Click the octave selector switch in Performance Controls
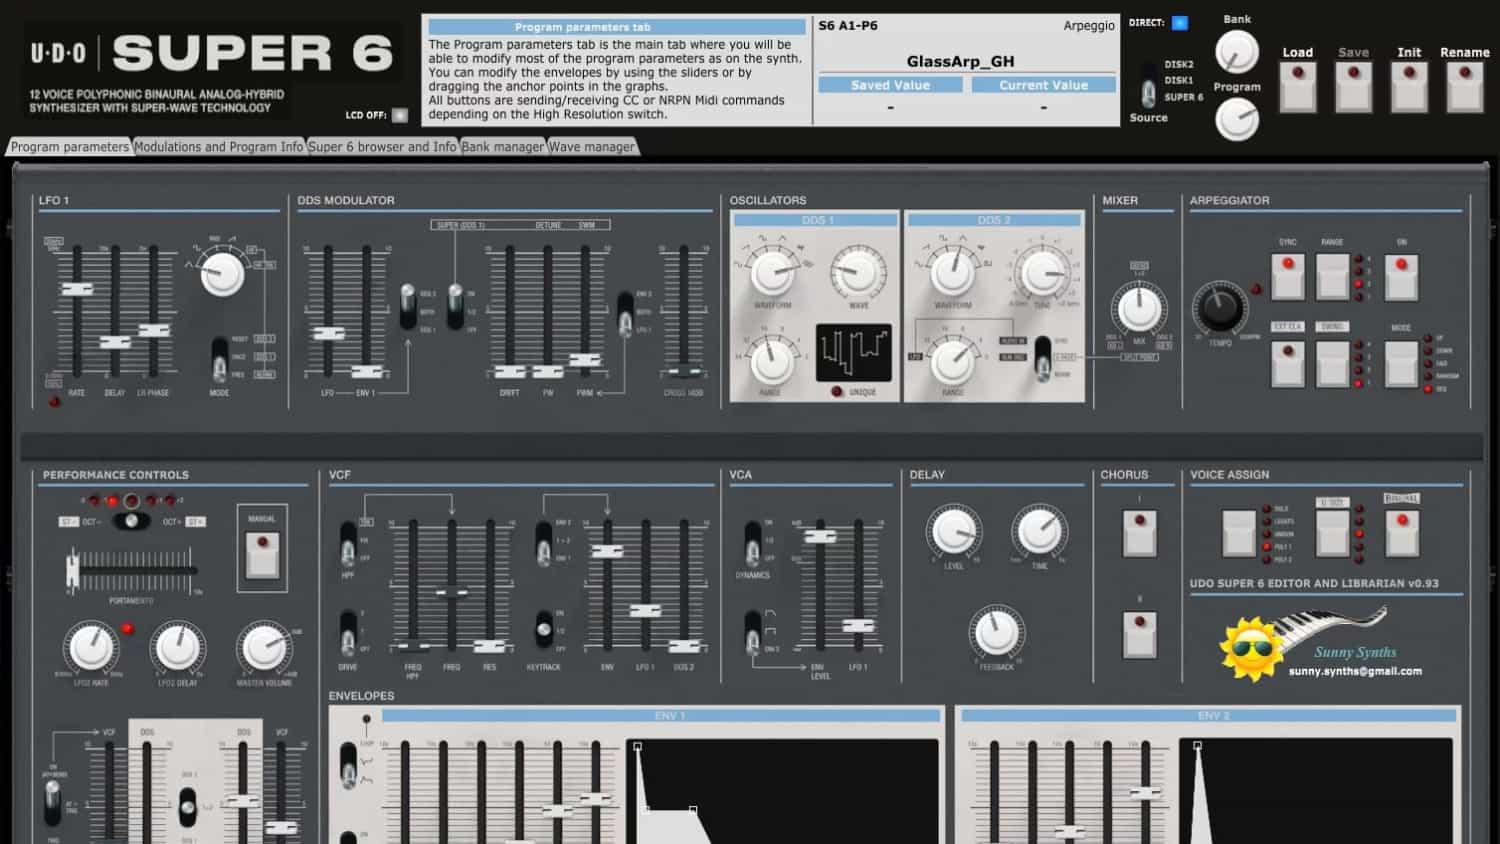The height and width of the screenshot is (844, 1500). (131, 521)
